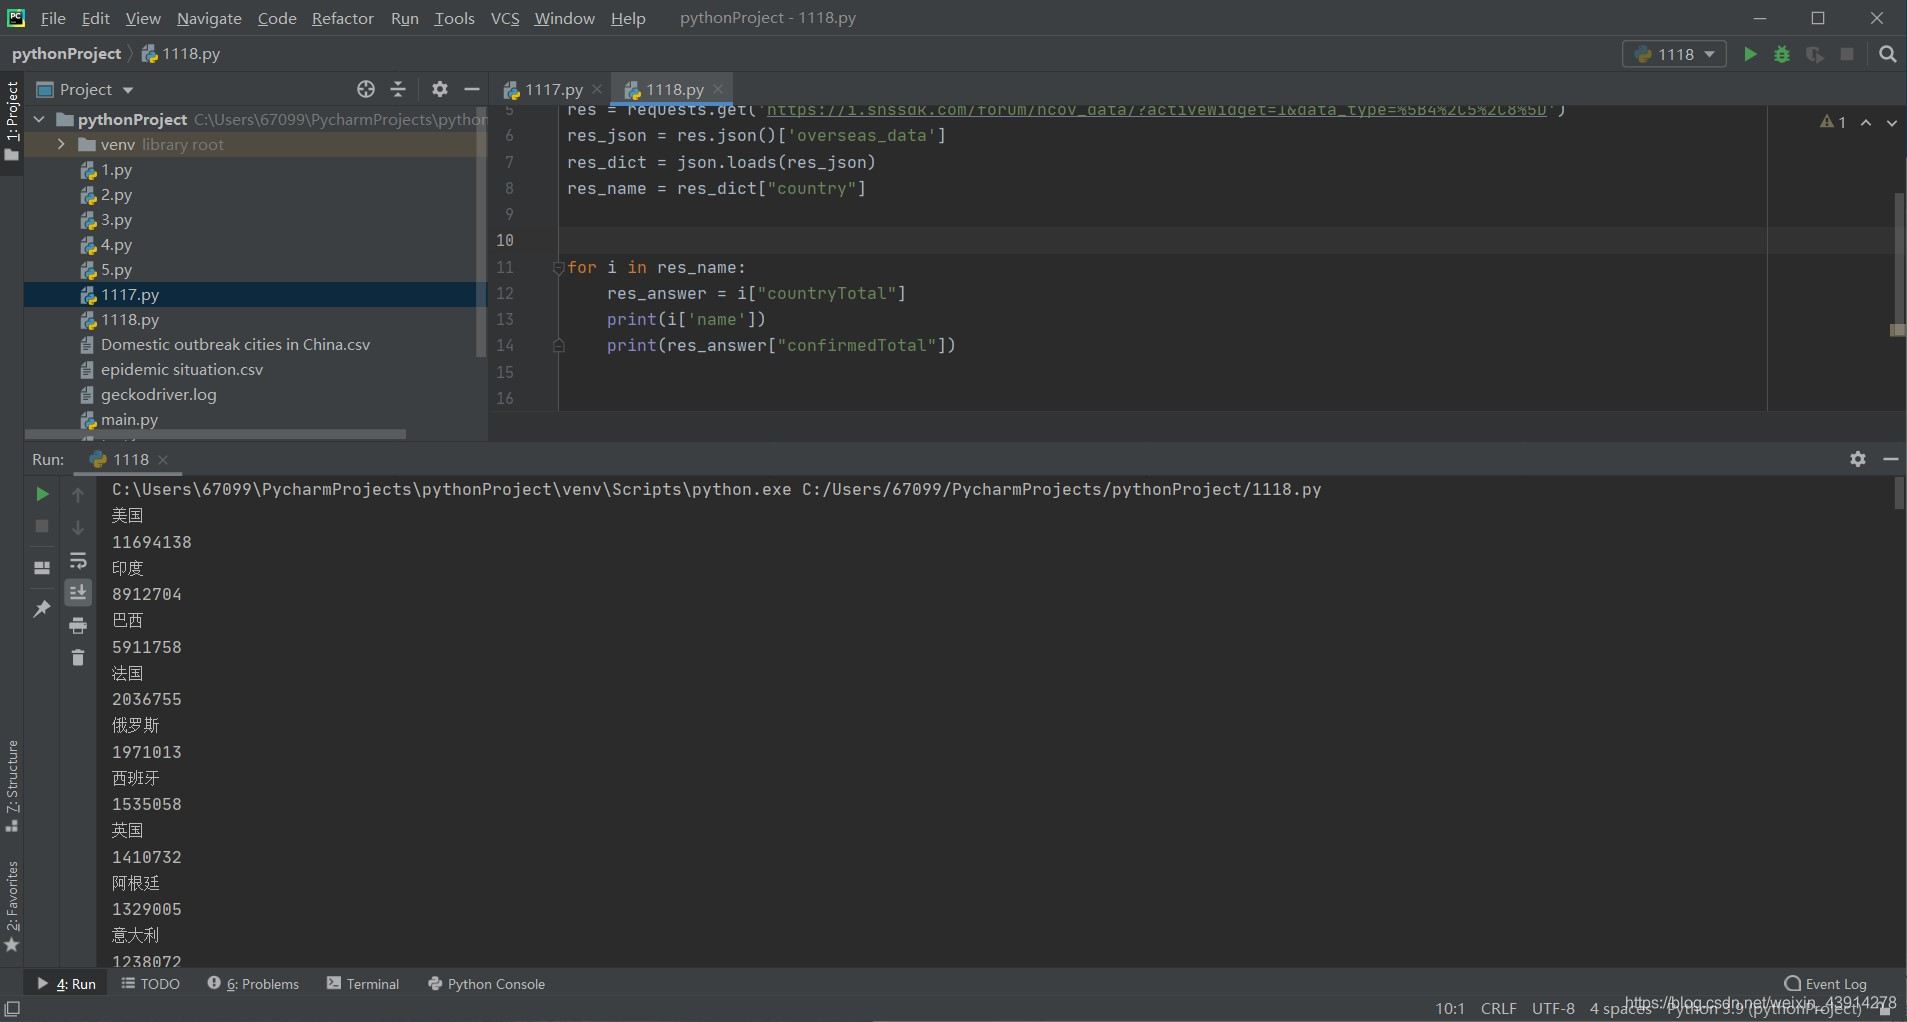Toggle fold of the for loop
Image resolution: width=1907 pixels, height=1022 pixels.
tap(558, 267)
